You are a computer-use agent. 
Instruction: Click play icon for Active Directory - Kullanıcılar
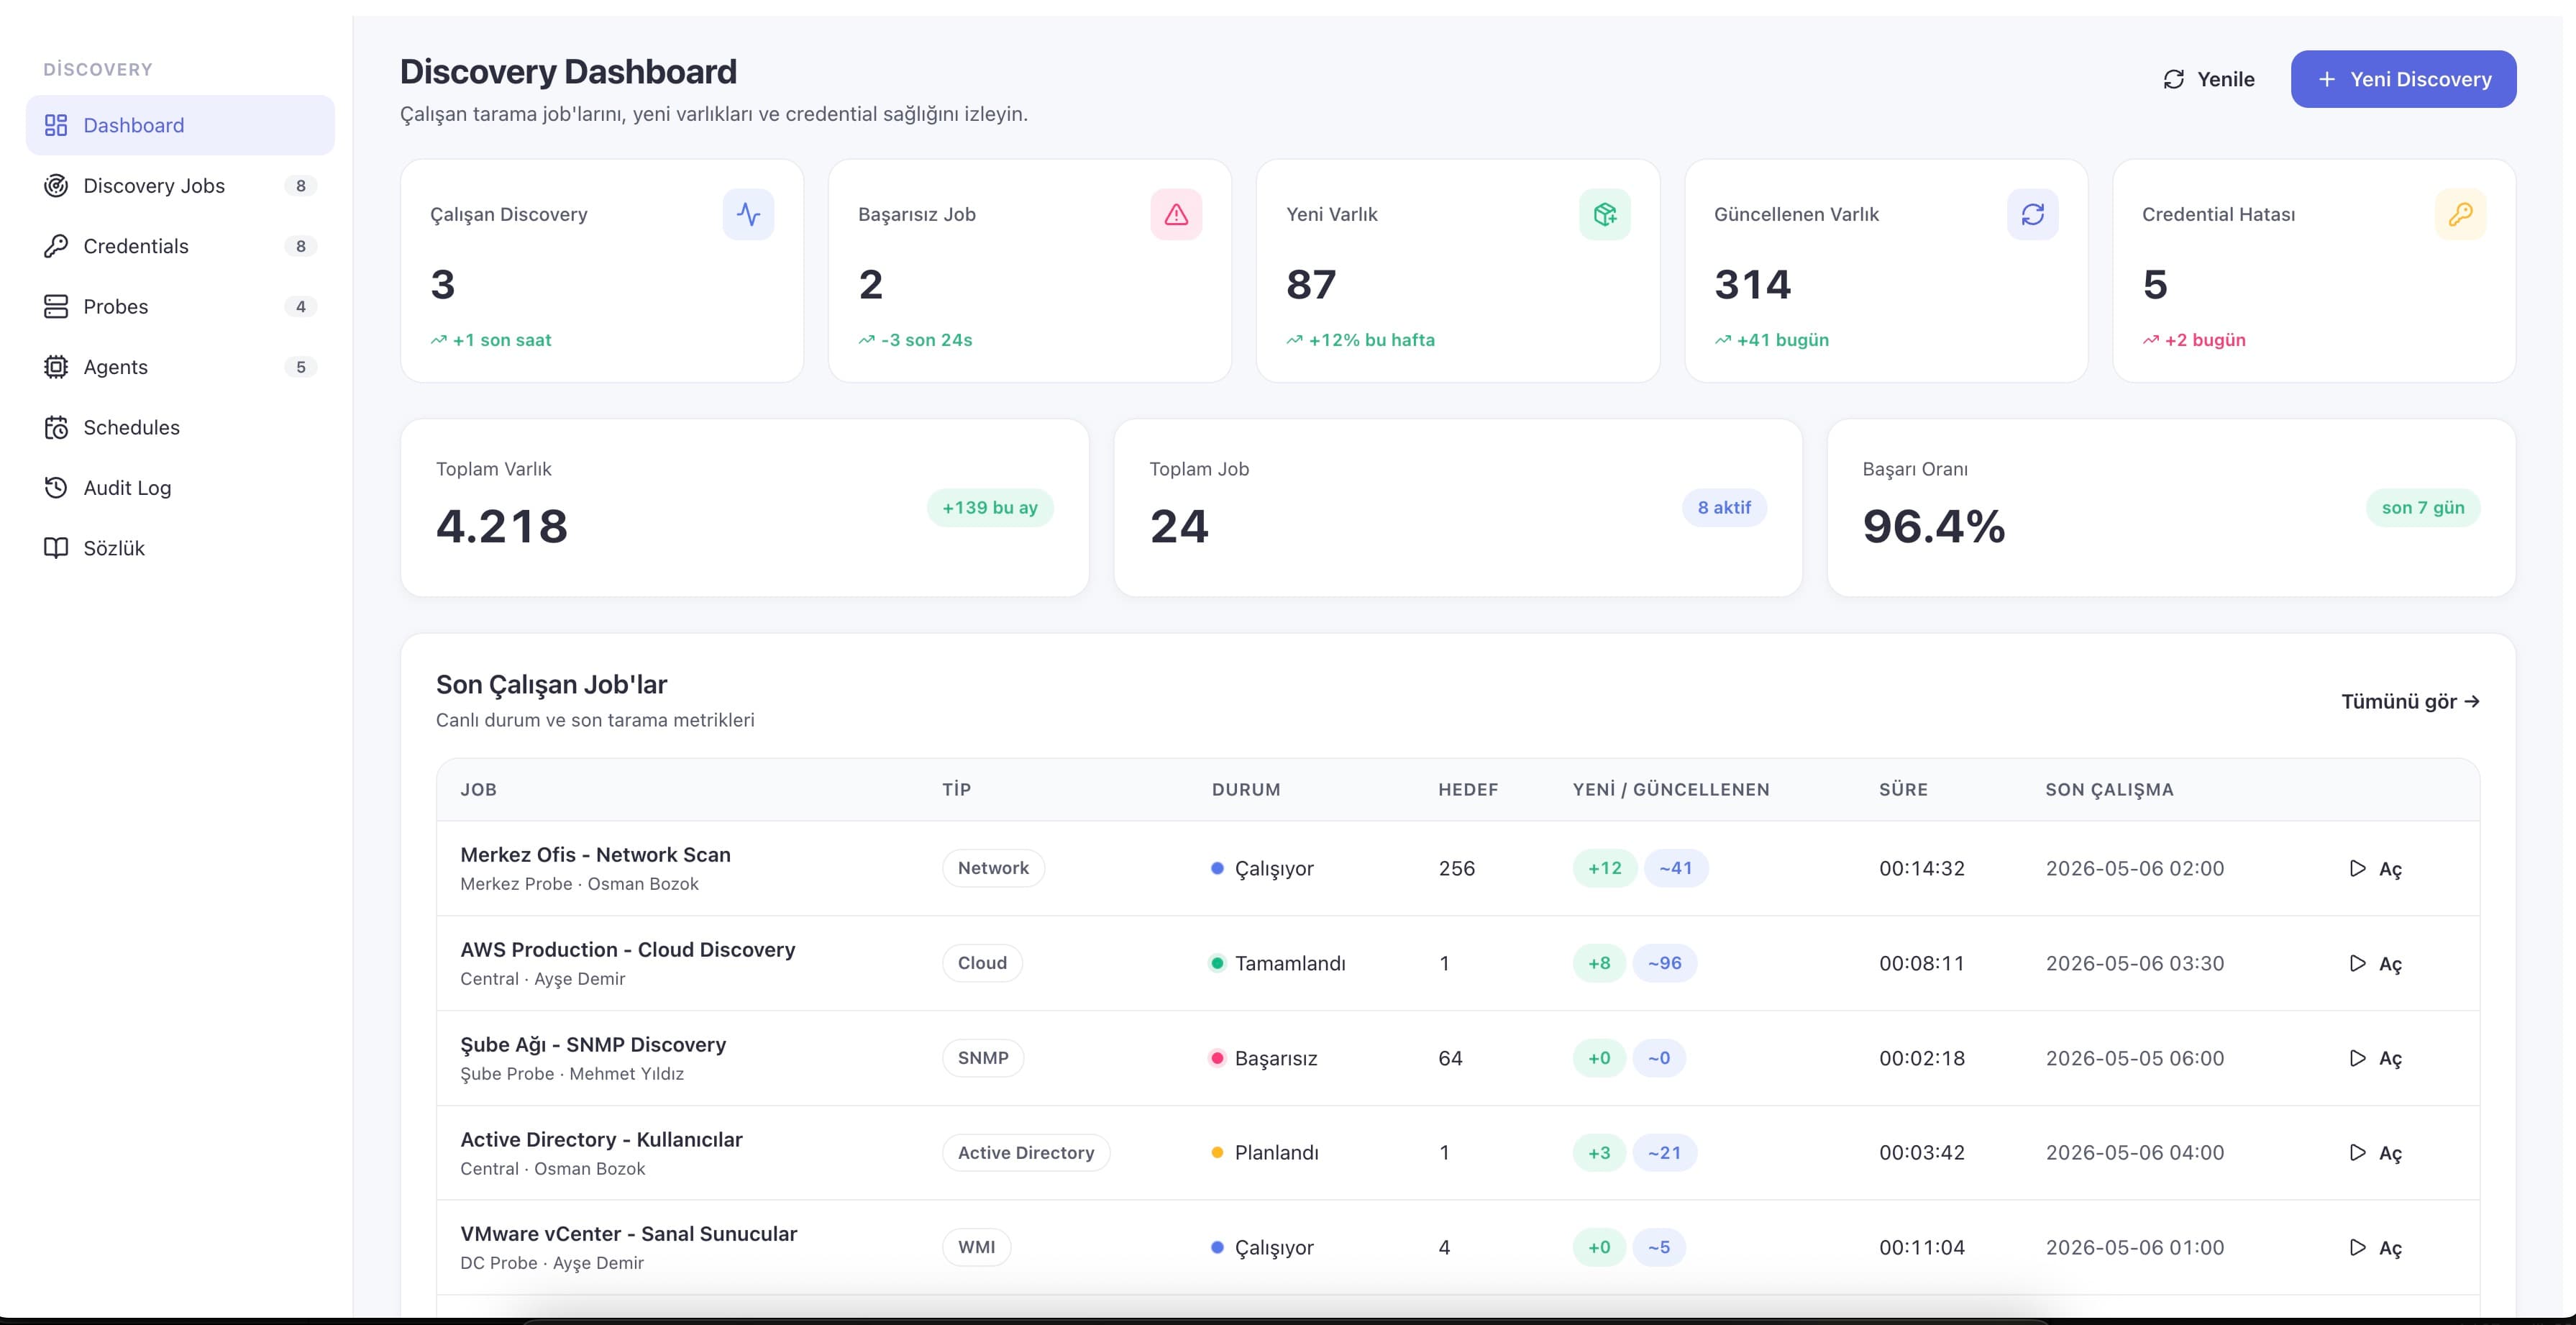(2357, 1152)
